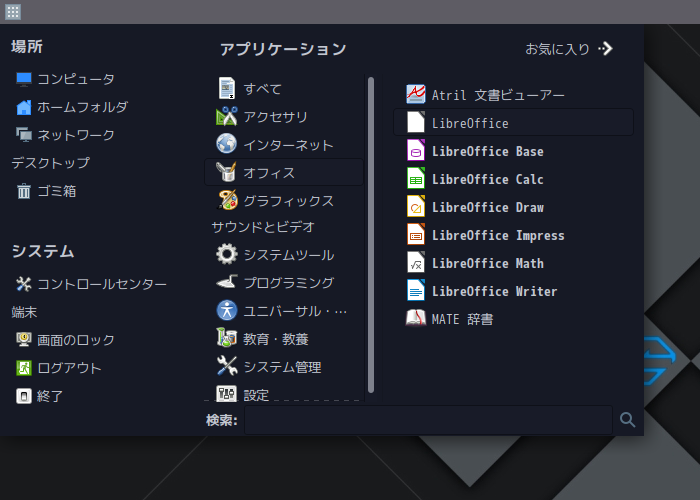Switch to お気に入り favorites view
This screenshot has height=500, width=700.
pyautogui.click(x=569, y=49)
